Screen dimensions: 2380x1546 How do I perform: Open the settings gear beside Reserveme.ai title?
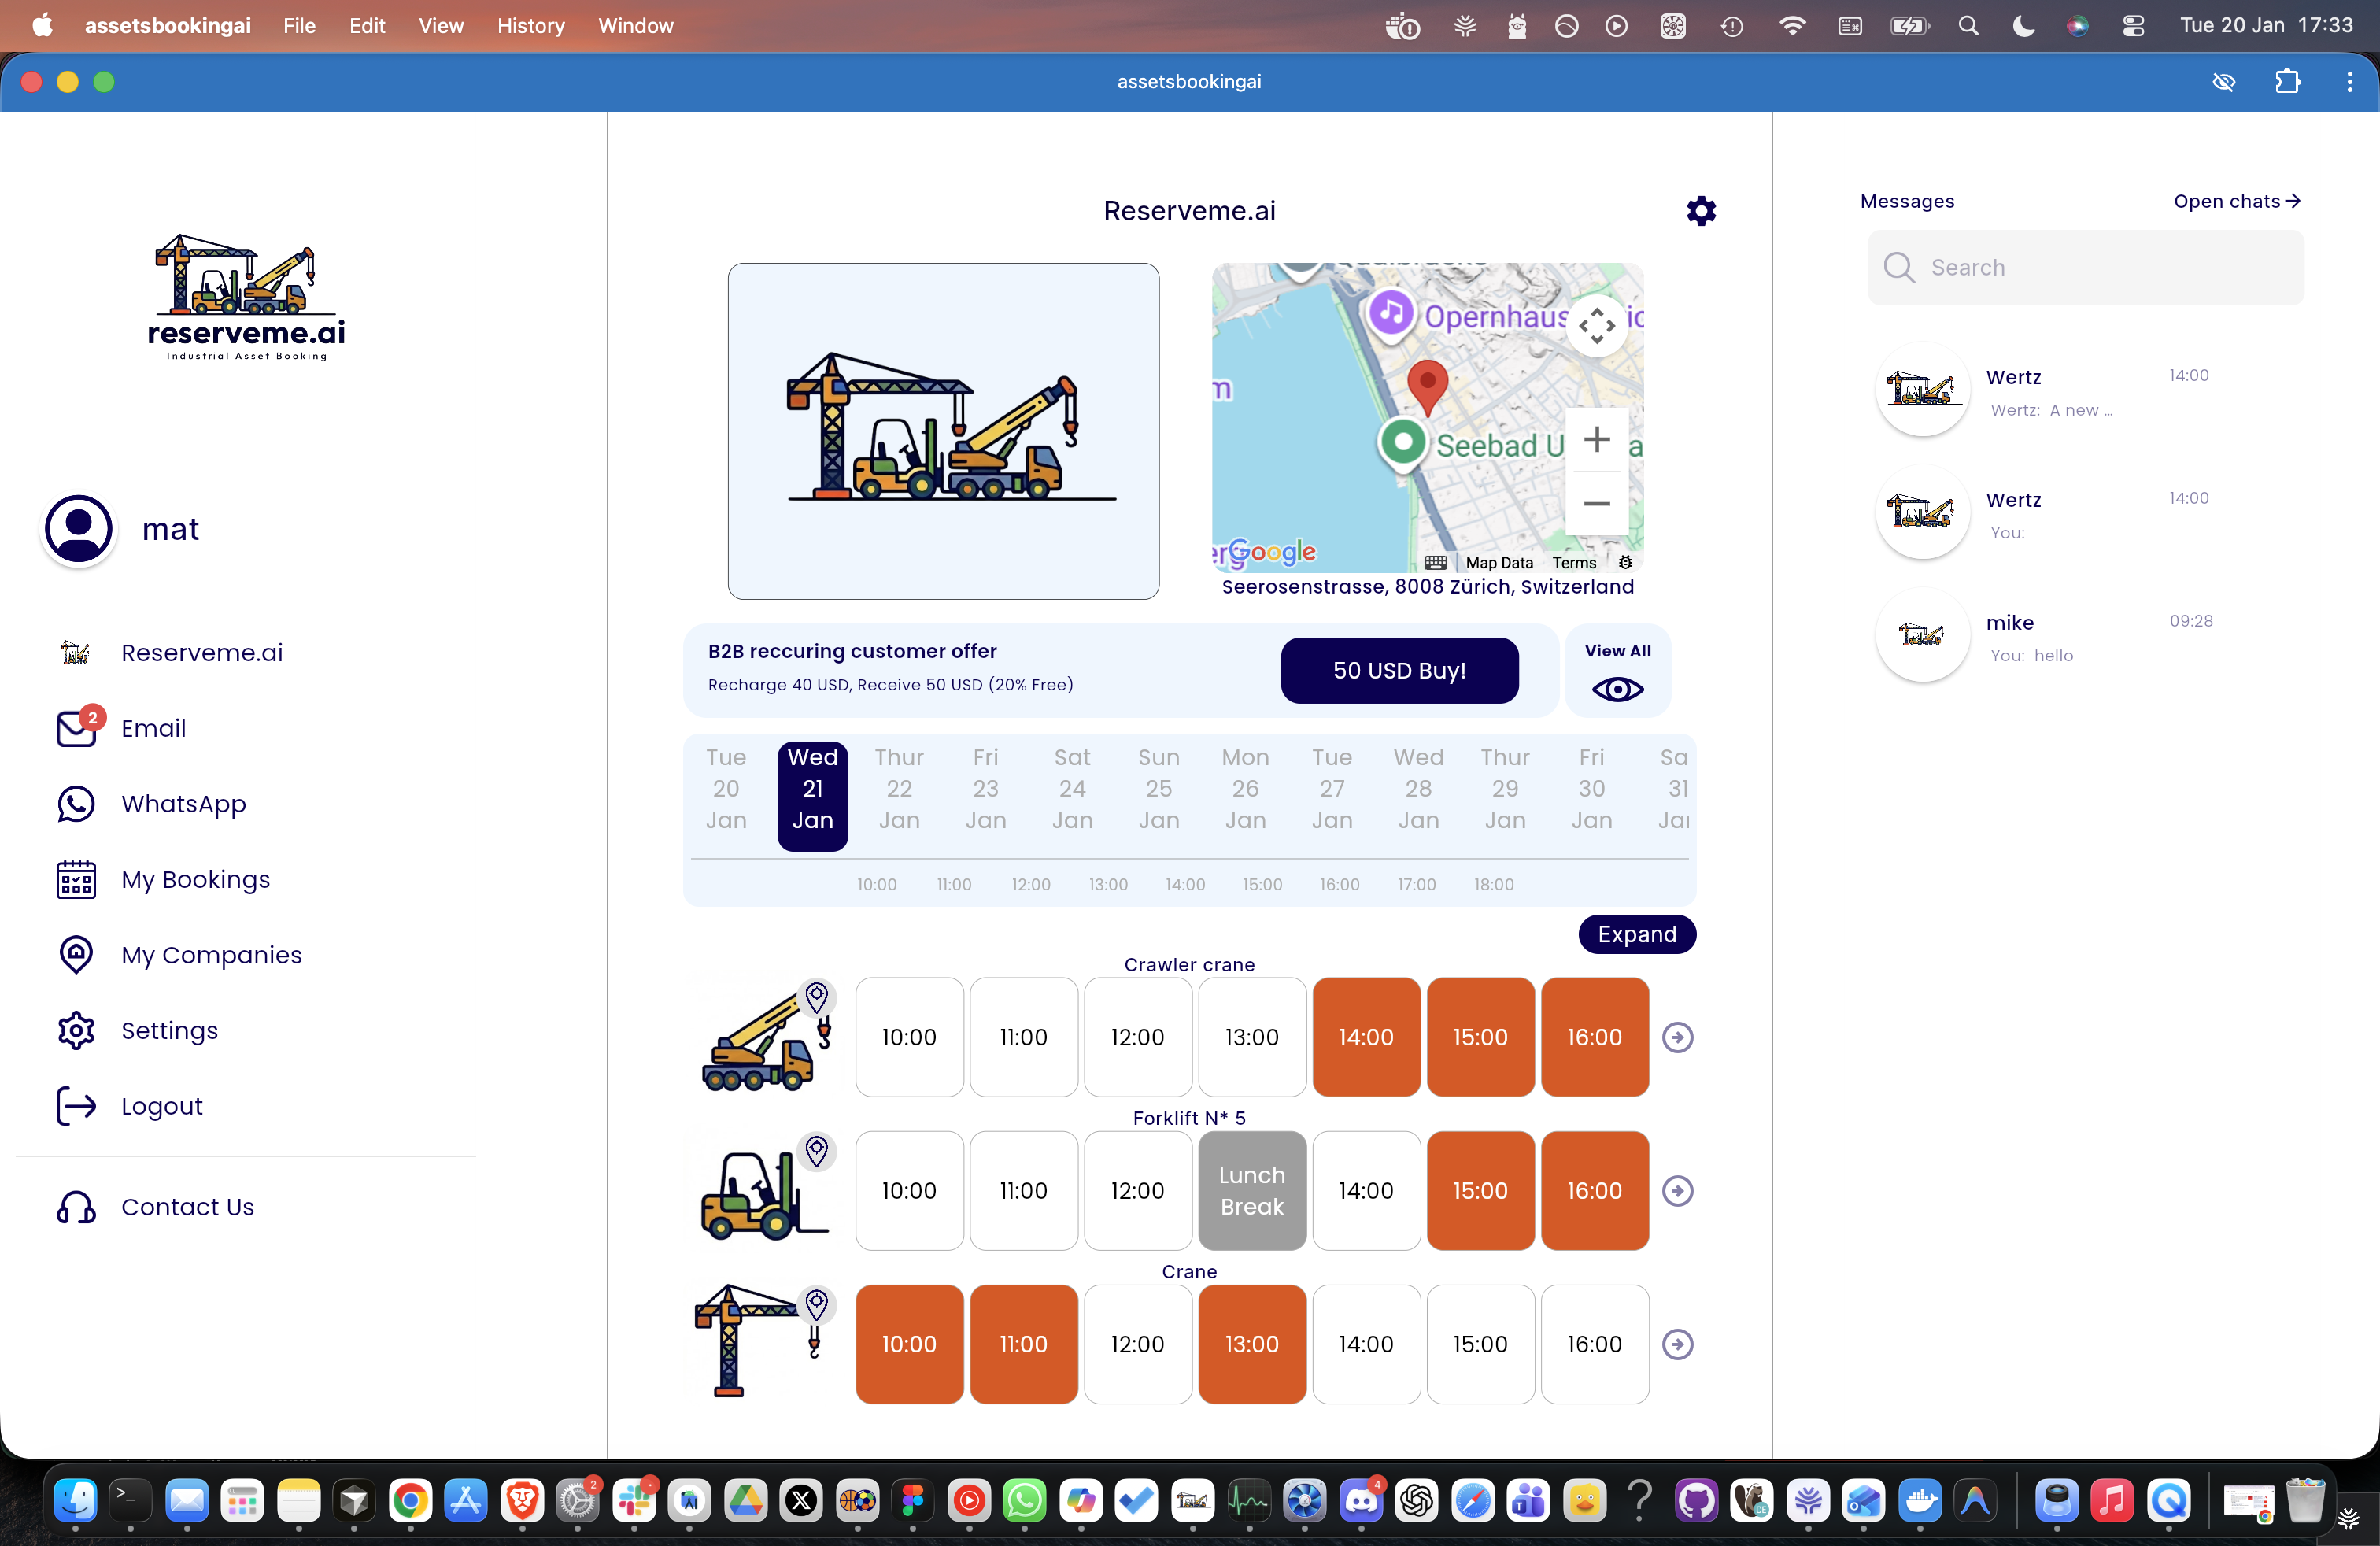pyautogui.click(x=1701, y=211)
